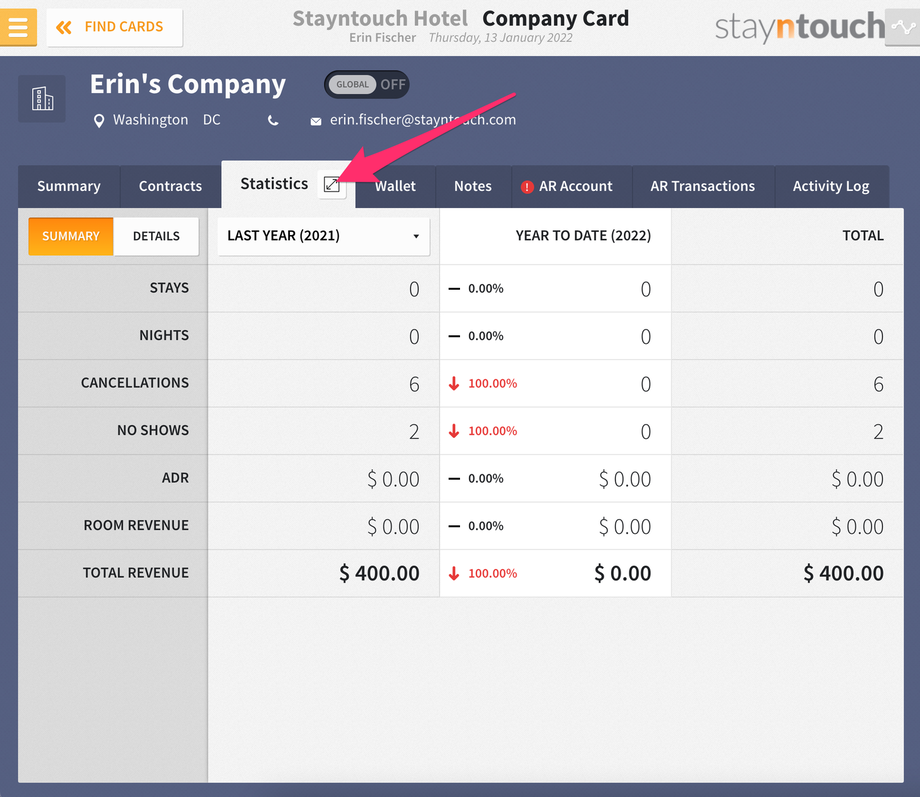This screenshot has width=920, height=797.
Task: Switch to the Summary tab
Action: click(69, 186)
